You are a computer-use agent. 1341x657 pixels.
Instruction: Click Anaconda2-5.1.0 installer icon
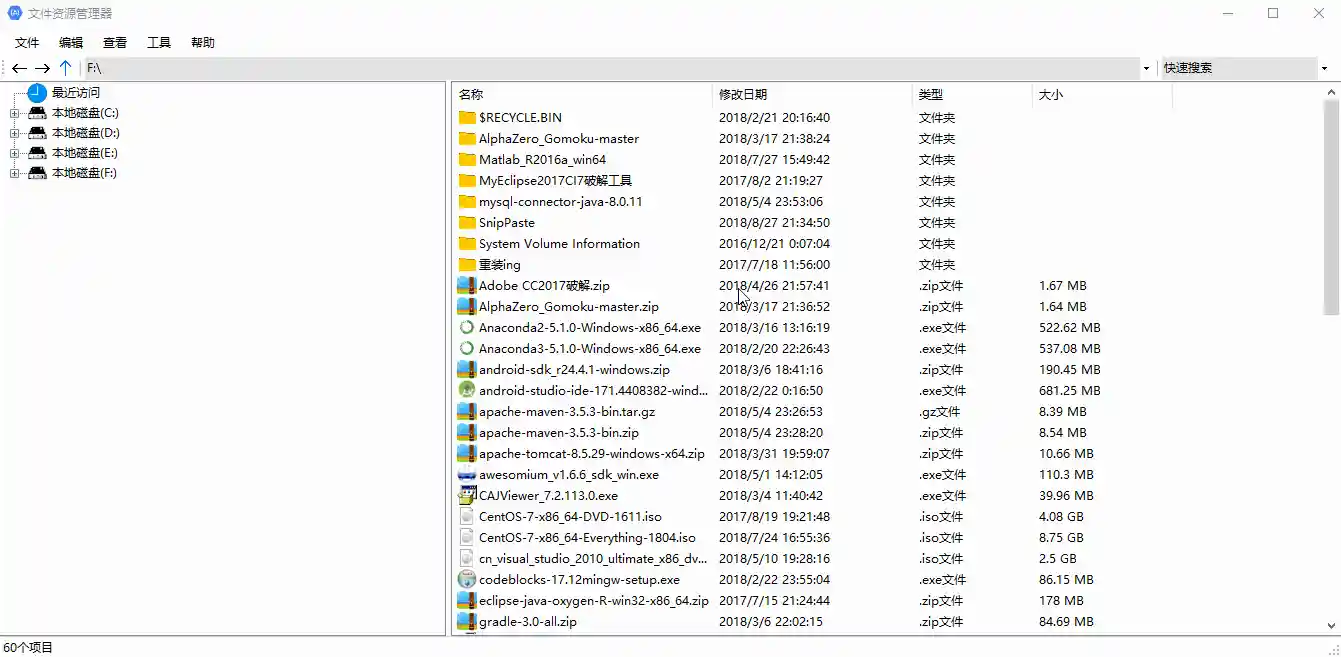pyautogui.click(x=467, y=328)
